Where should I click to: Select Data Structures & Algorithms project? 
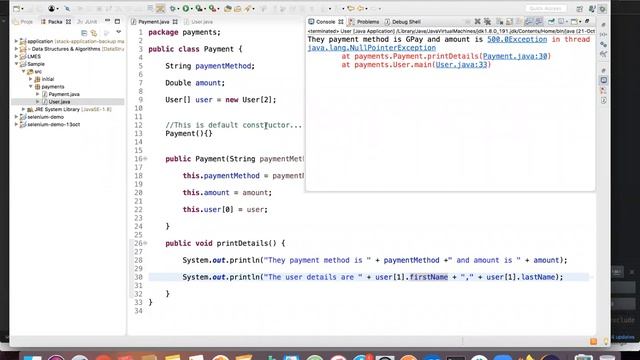(65, 49)
